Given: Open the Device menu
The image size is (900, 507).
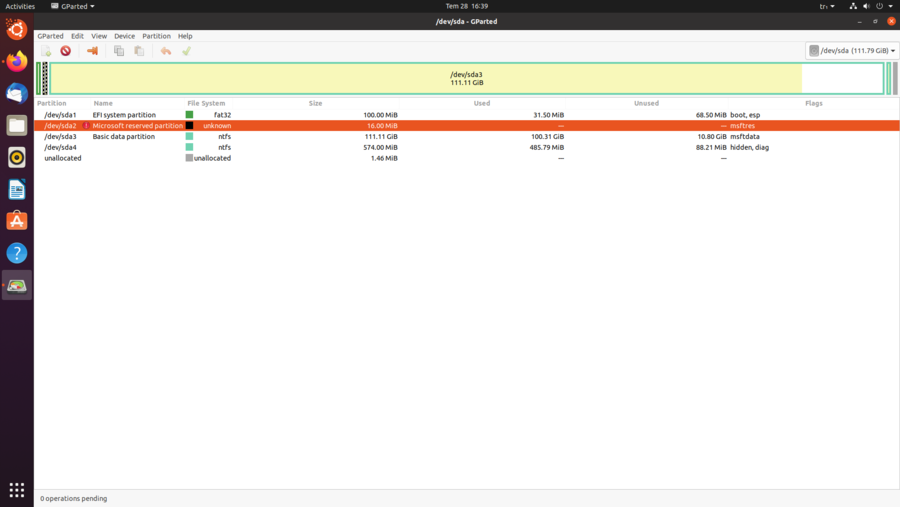Looking at the screenshot, I should [125, 36].
